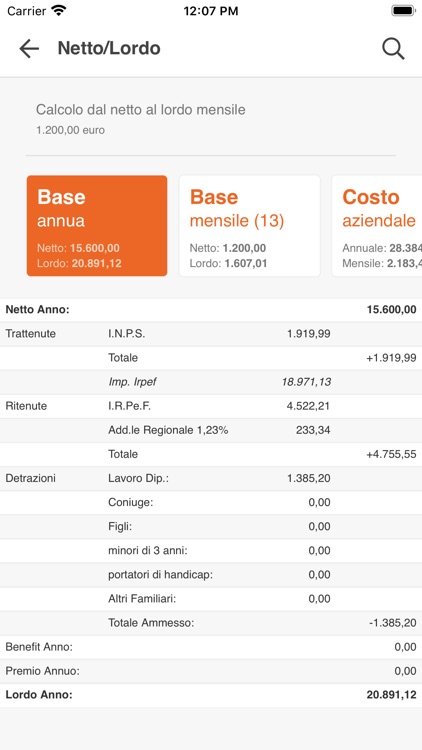The image size is (422, 750).
Task: Select the 'minori di 3 anni:' label
Action: [x=148, y=551]
